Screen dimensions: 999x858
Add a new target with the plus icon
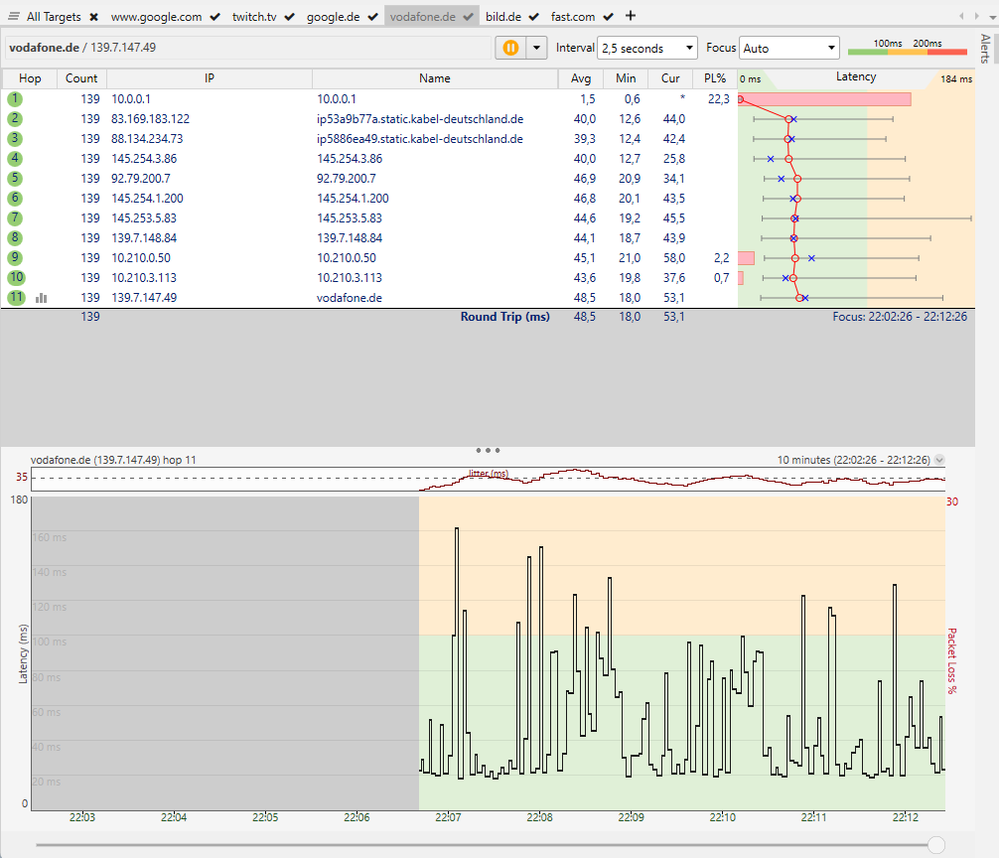630,16
